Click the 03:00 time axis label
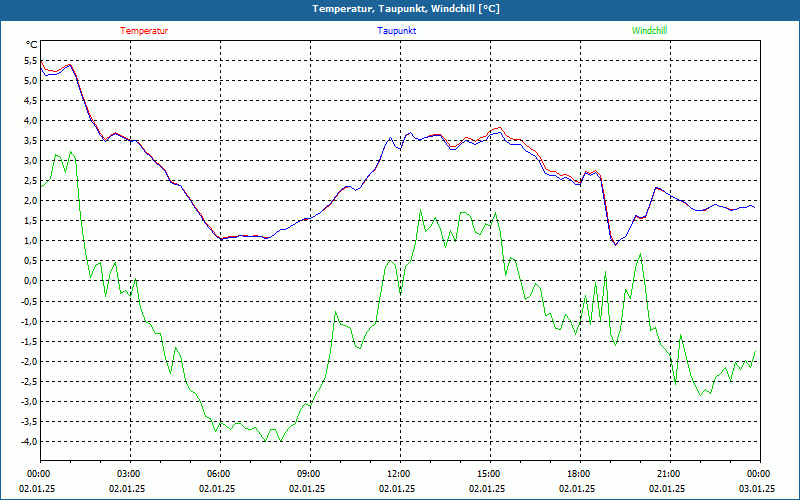The width and height of the screenshot is (800, 500). click(x=128, y=474)
